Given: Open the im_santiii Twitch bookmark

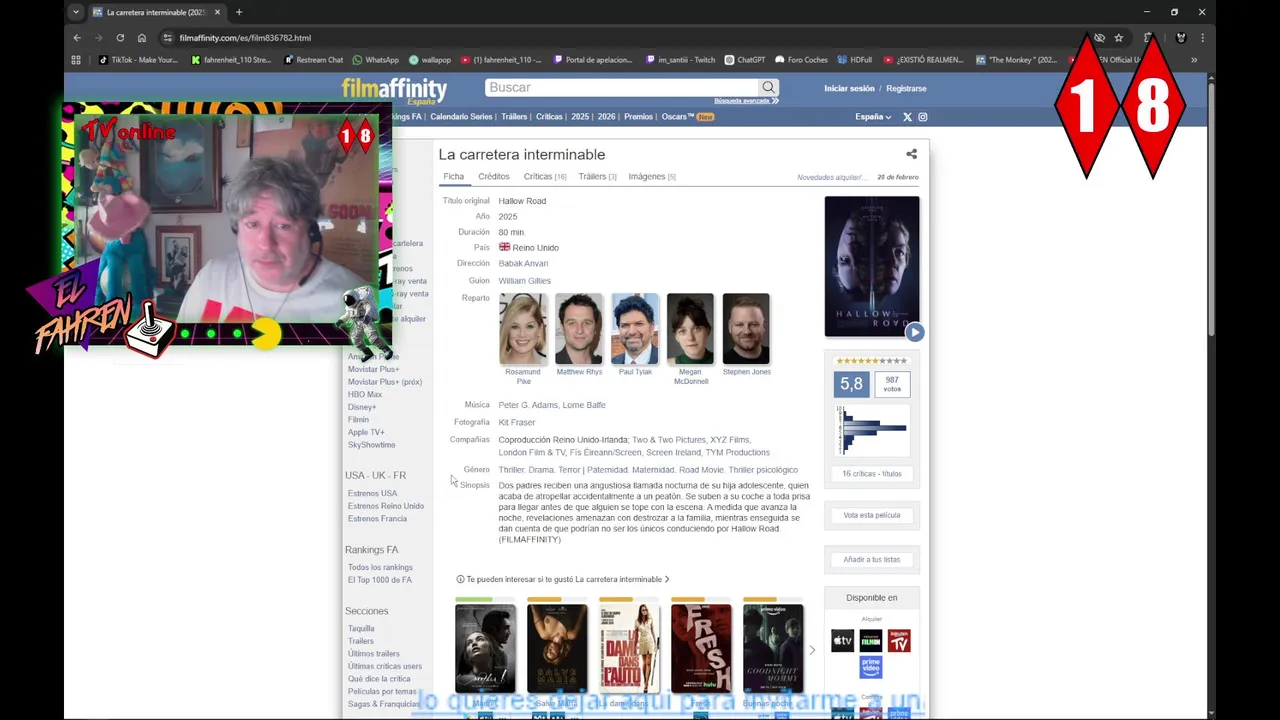Looking at the screenshot, I should (x=681, y=60).
